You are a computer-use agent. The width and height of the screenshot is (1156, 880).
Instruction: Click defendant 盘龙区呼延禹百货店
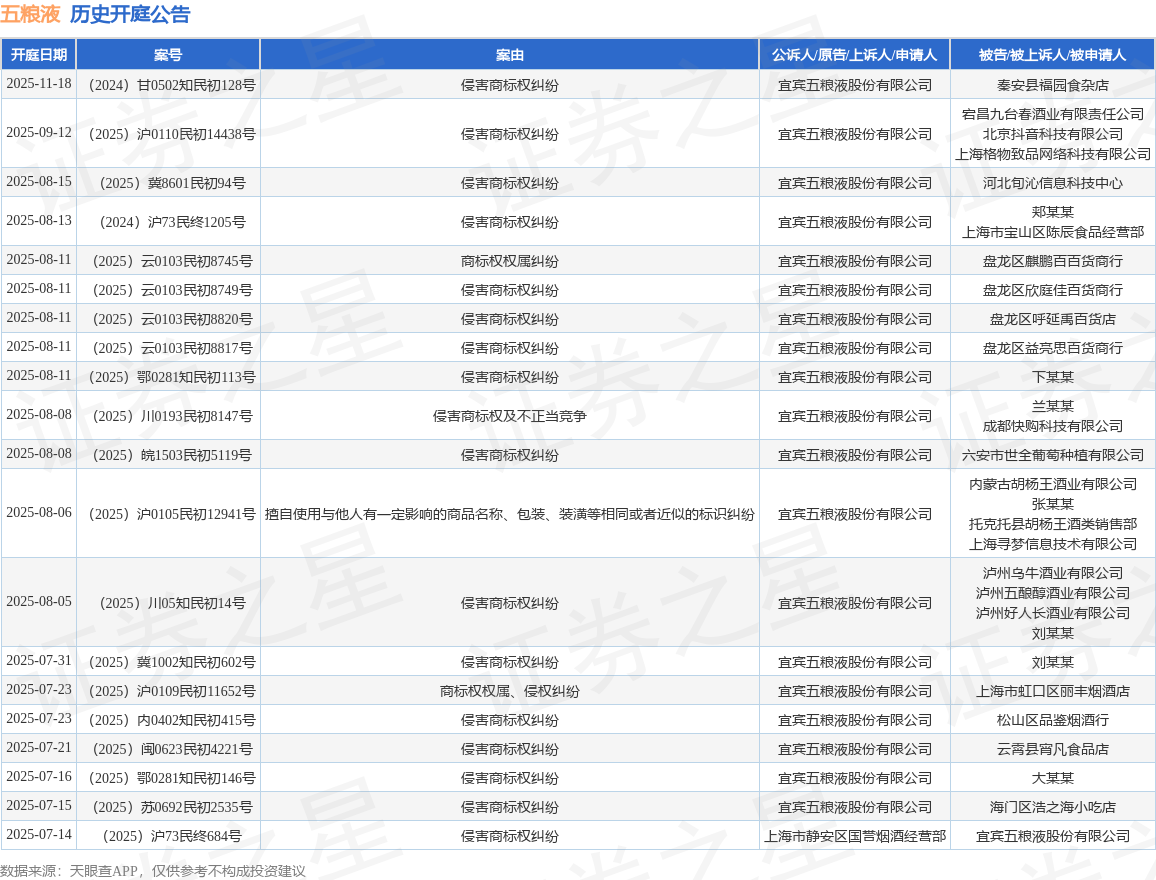click(1052, 319)
